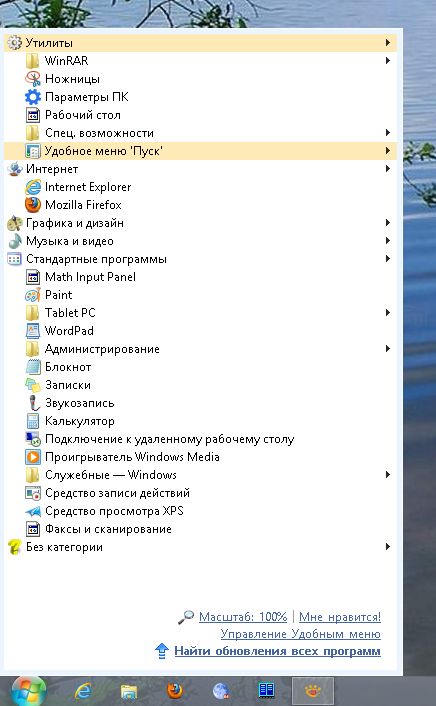Screen dimensions: 436x706
Task: Click the orange paw taskbar button
Action: tap(313, 690)
